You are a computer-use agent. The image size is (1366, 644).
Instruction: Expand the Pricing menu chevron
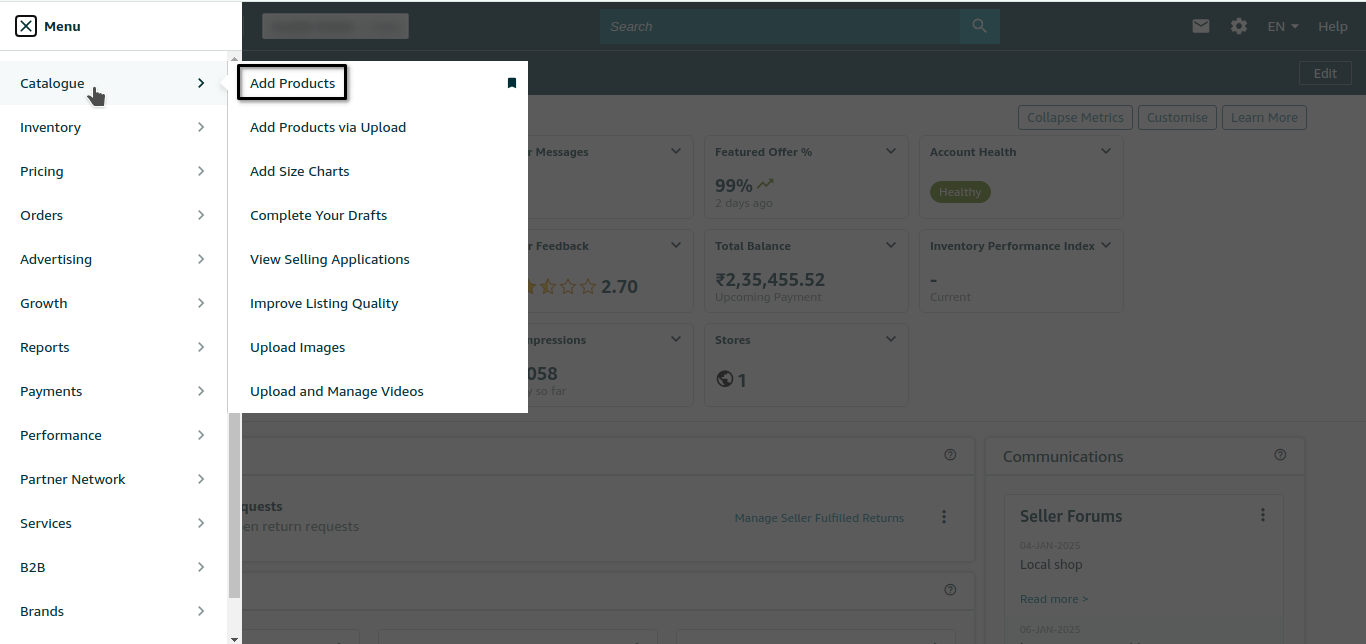pos(201,171)
